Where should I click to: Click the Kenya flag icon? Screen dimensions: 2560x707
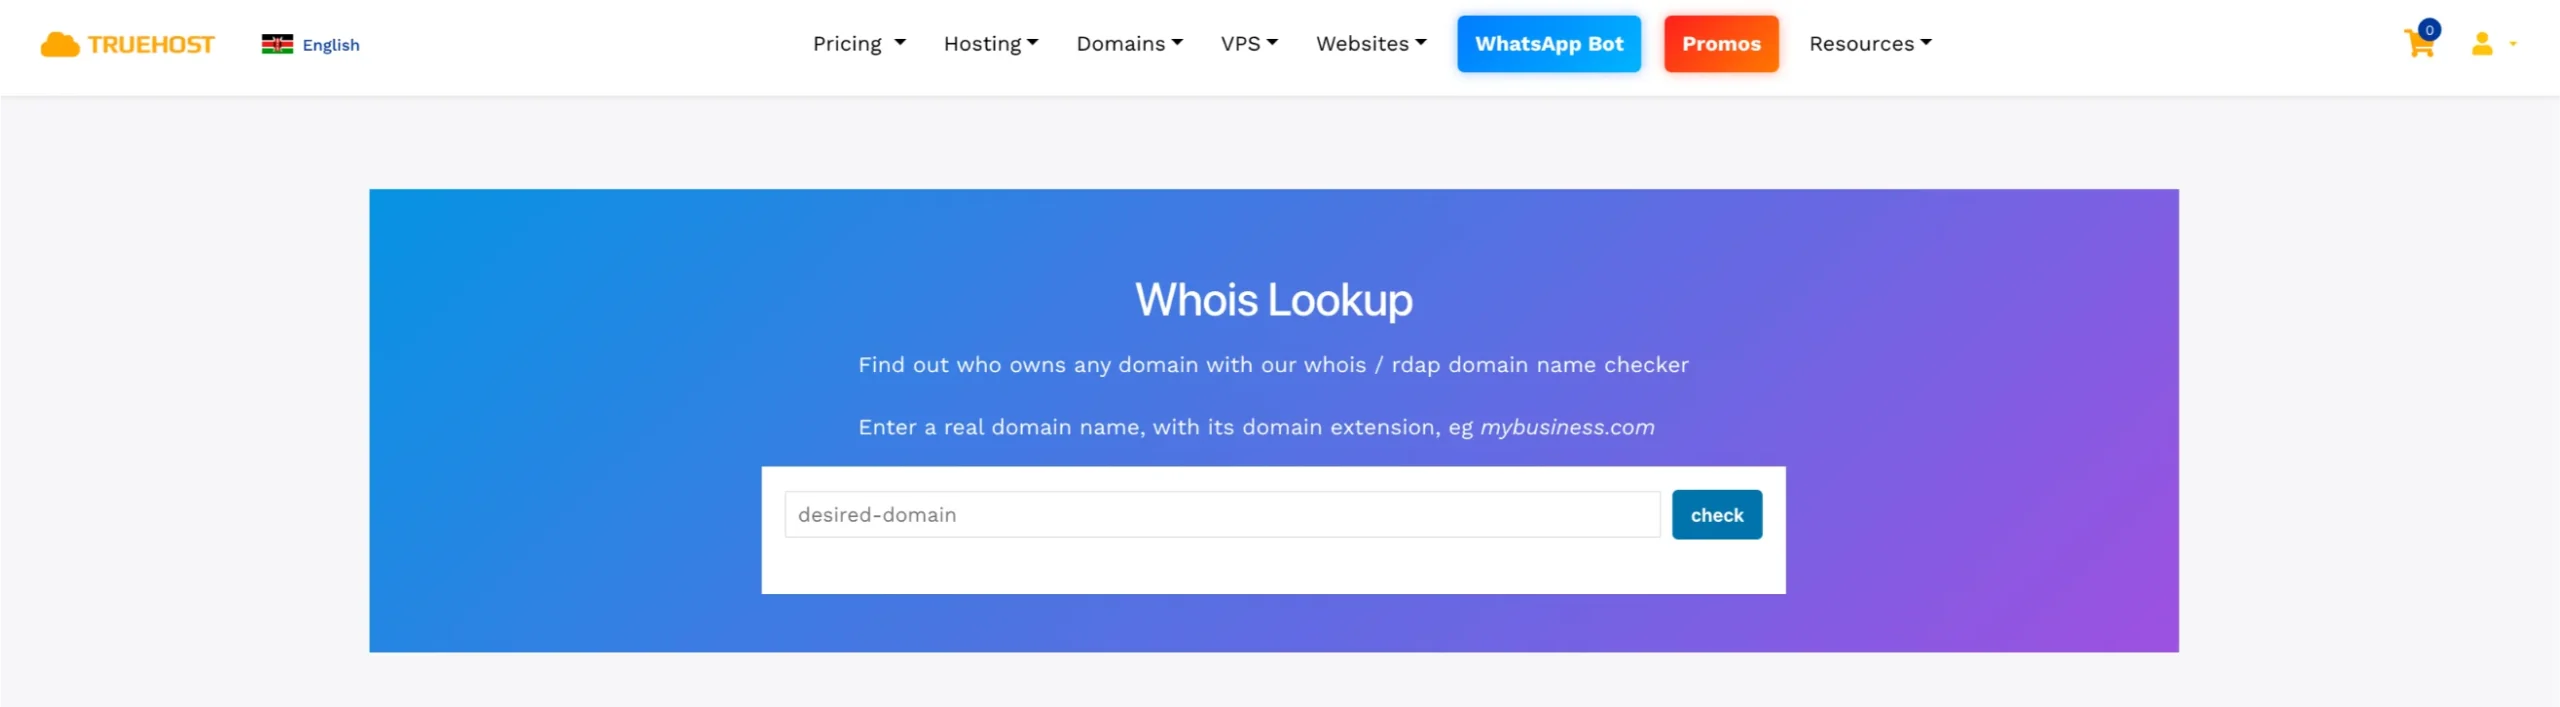(x=277, y=44)
